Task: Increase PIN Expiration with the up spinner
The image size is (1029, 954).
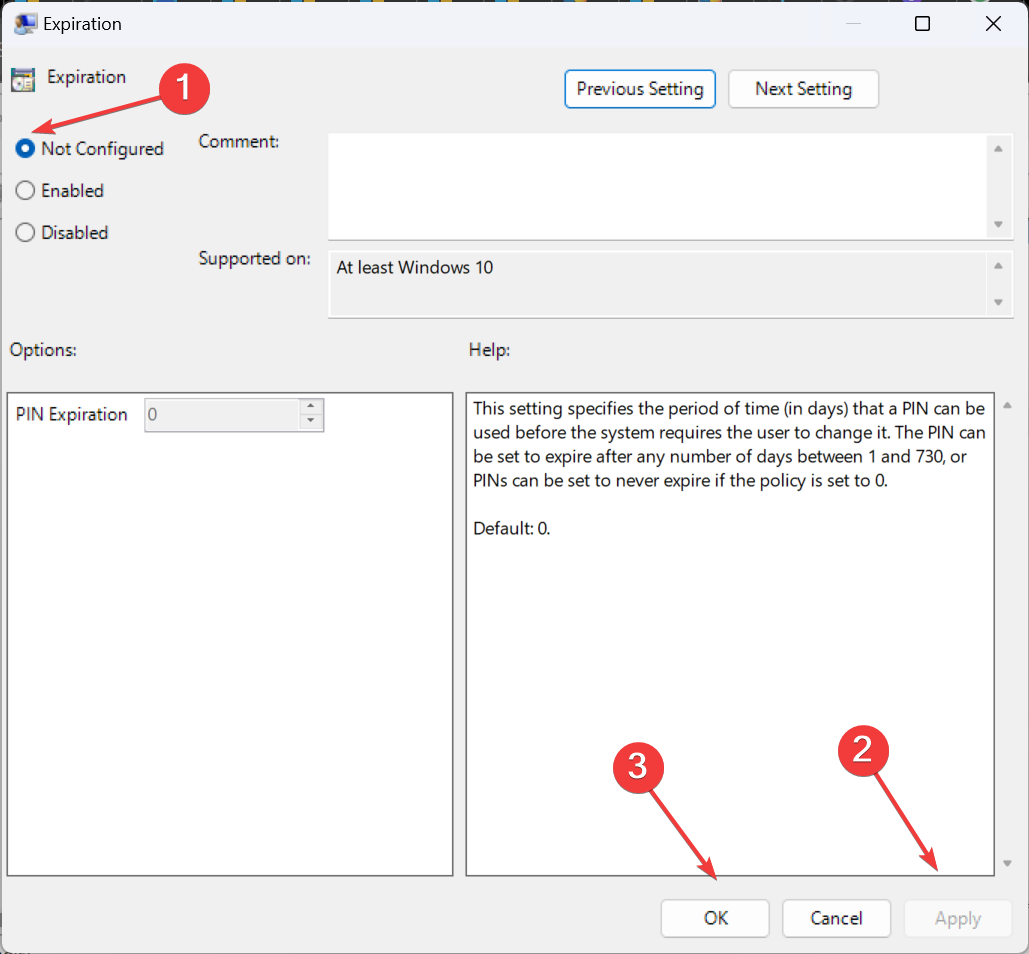Action: coord(311,407)
